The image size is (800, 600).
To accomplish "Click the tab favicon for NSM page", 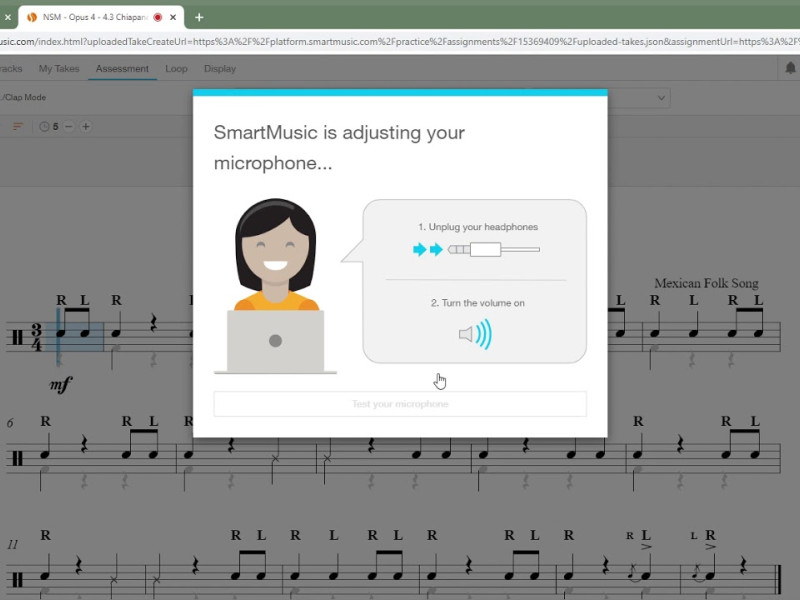I will pyautogui.click(x=32, y=17).
